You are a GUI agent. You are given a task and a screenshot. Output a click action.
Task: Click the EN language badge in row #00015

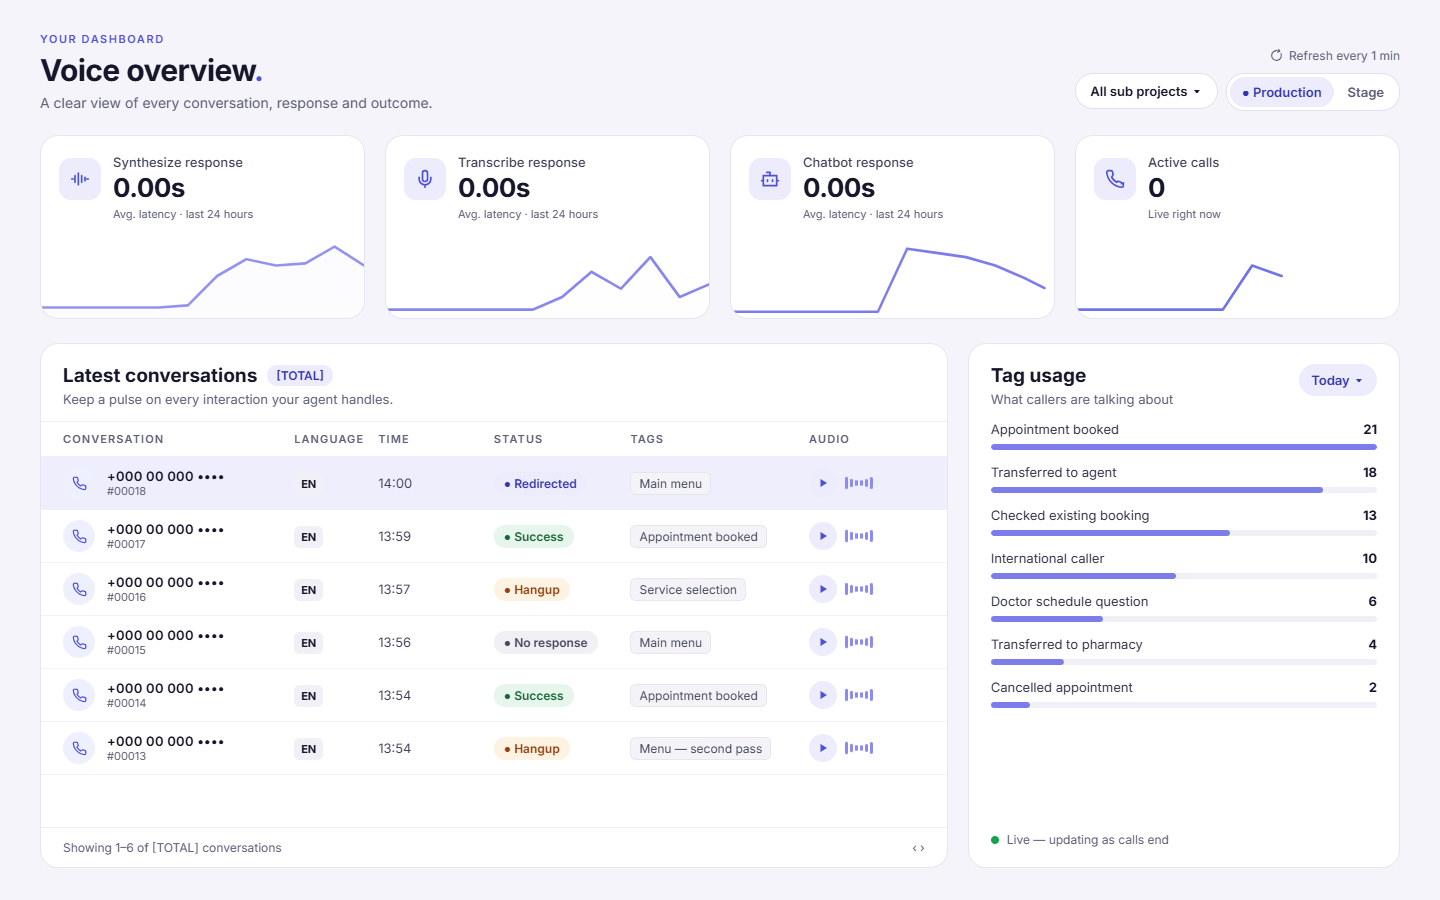[309, 643]
